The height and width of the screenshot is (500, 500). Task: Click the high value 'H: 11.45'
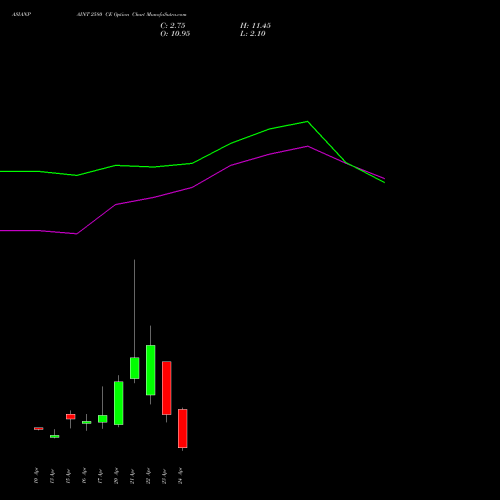255,26
